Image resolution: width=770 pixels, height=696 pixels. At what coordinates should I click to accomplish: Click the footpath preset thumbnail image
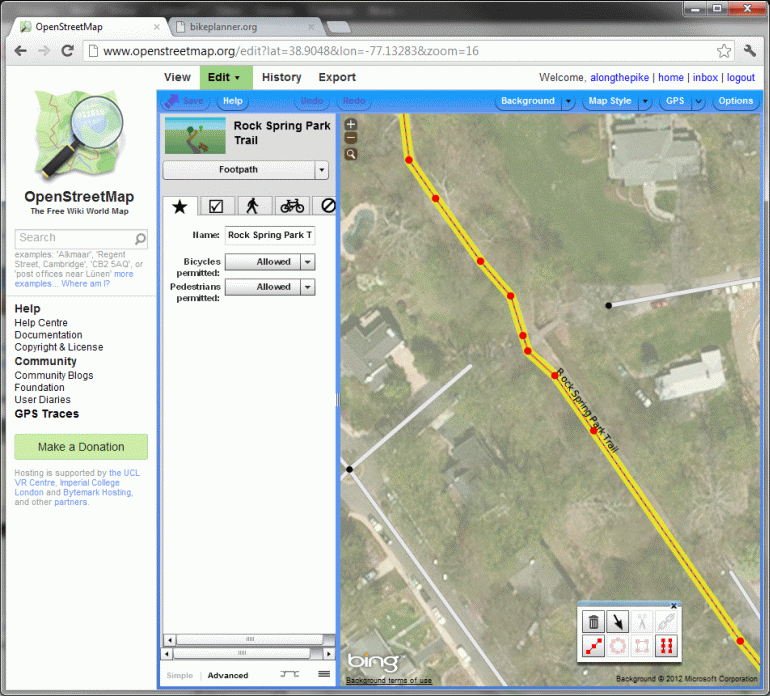(195, 136)
